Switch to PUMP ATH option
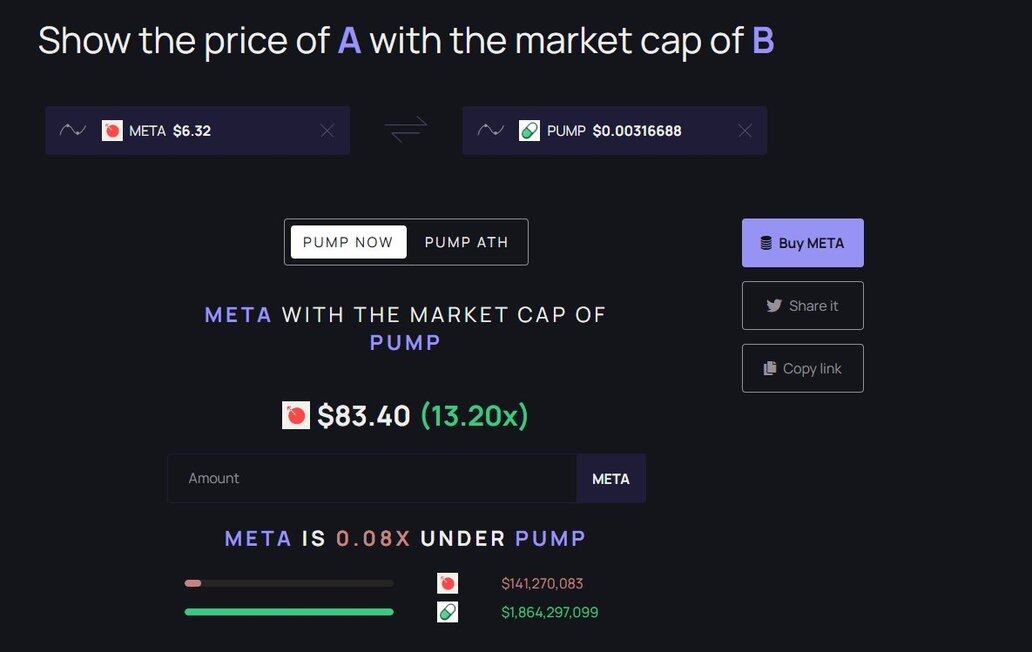 coord(466,242)
